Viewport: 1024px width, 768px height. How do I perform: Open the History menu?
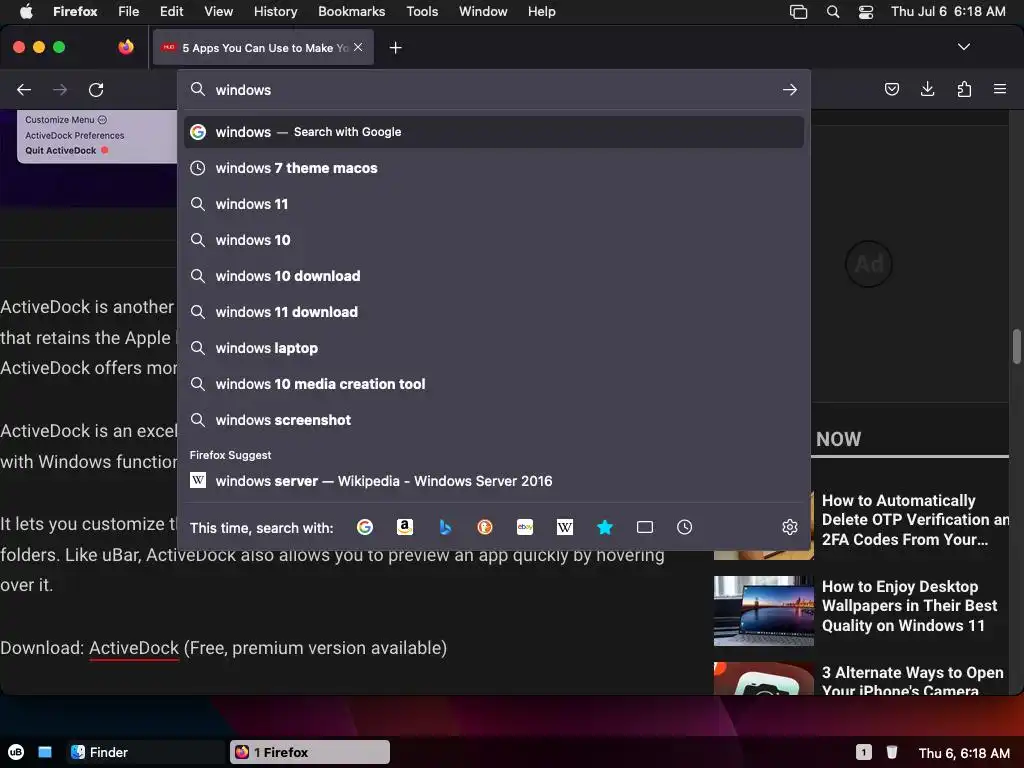[275, 12]
